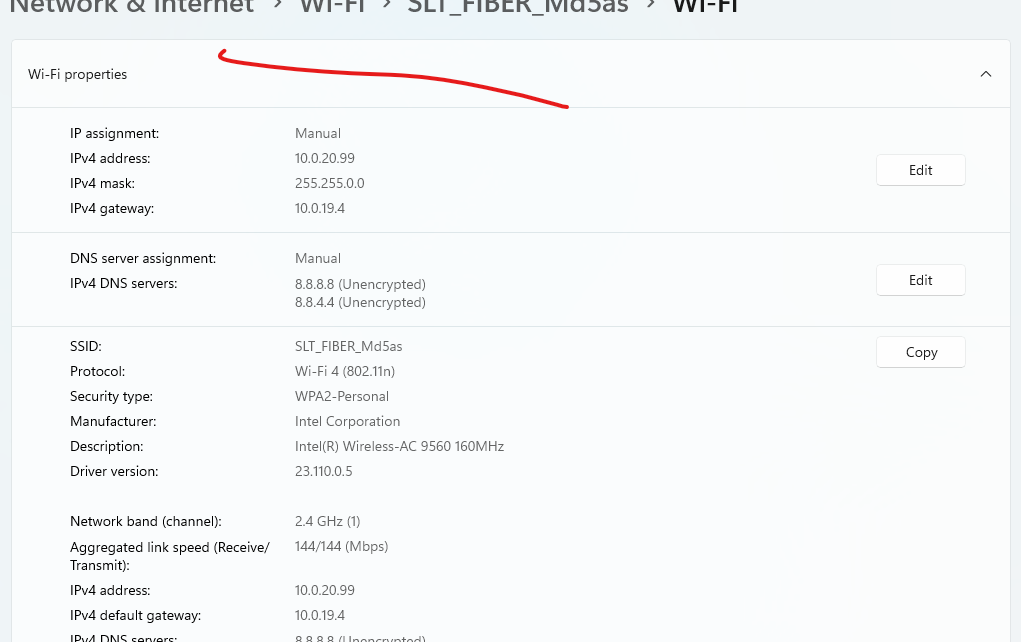Click the IPv4 mask value 255.255.0.0
The height and width of the screenshot is (642, 1021).
(329, 184)
